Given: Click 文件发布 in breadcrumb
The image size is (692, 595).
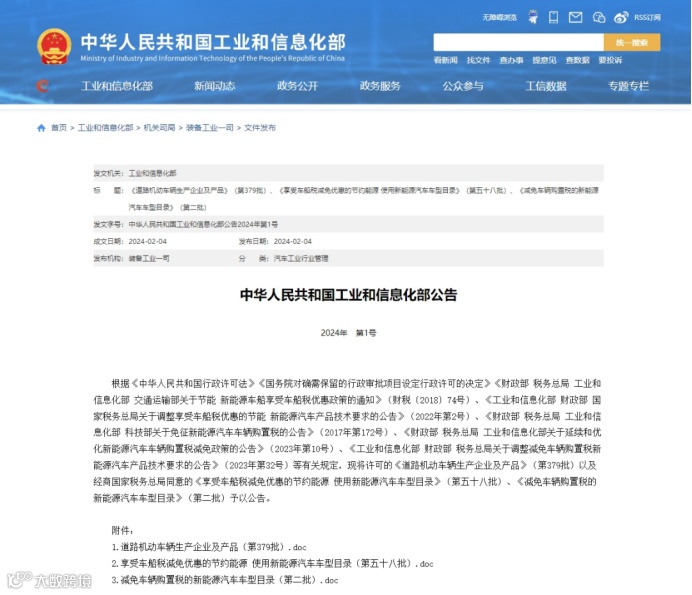Looking at the screenshot, I should [260, 128].
